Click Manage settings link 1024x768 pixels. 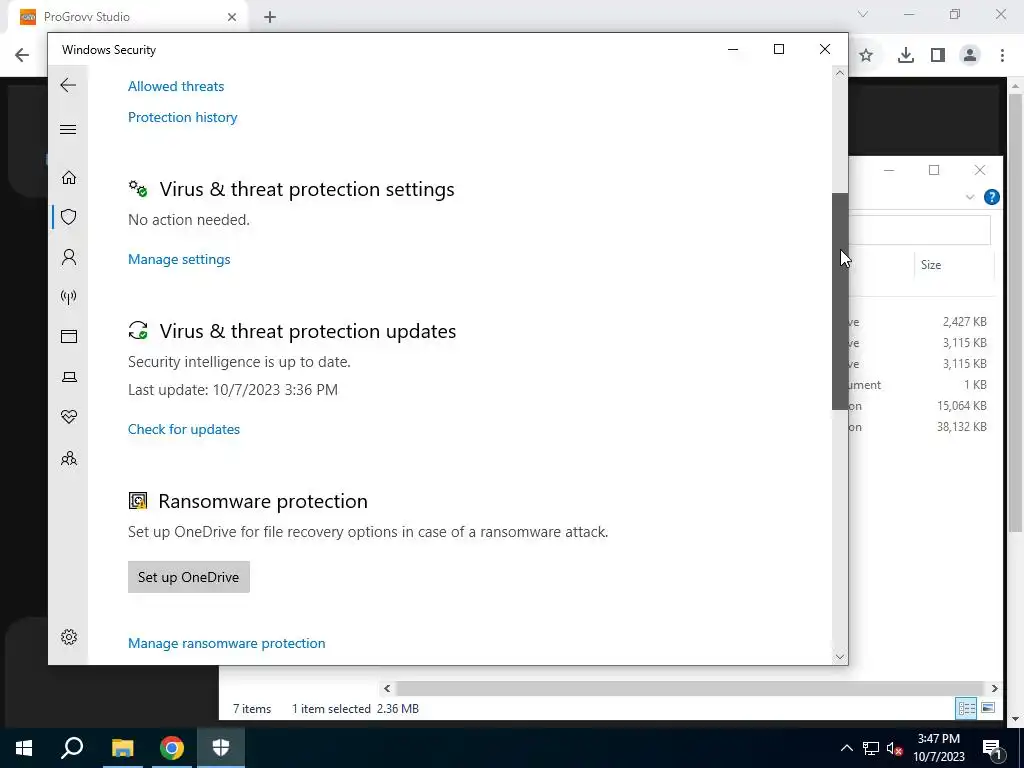(x=179, y=259)
